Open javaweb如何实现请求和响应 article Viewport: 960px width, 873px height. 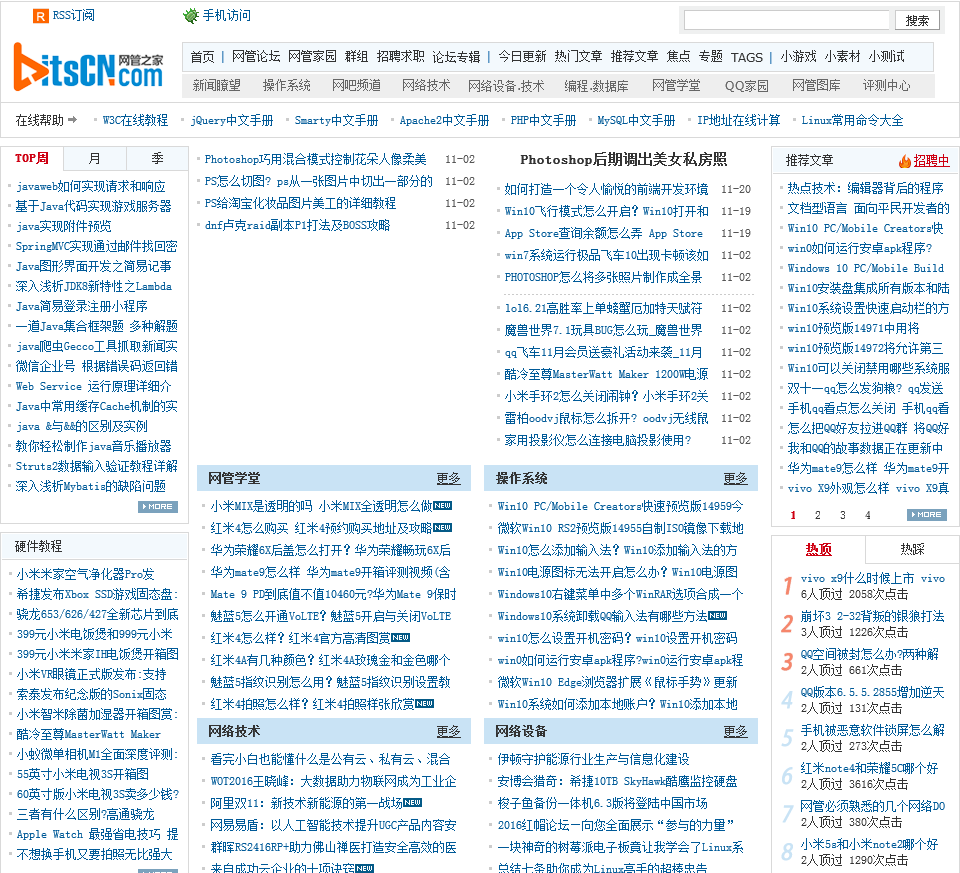[91, 187]
